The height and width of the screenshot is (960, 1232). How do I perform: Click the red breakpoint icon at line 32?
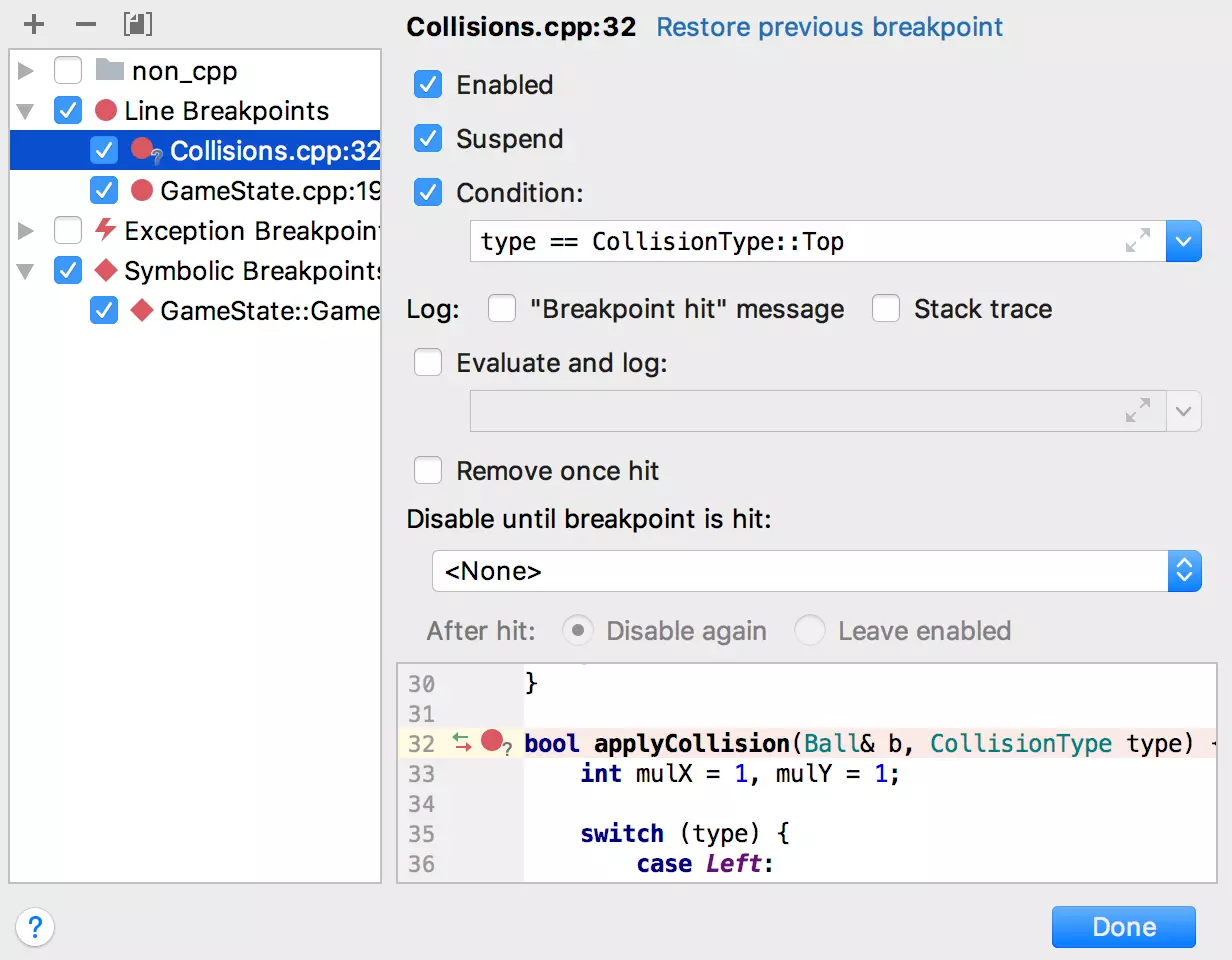491,741
